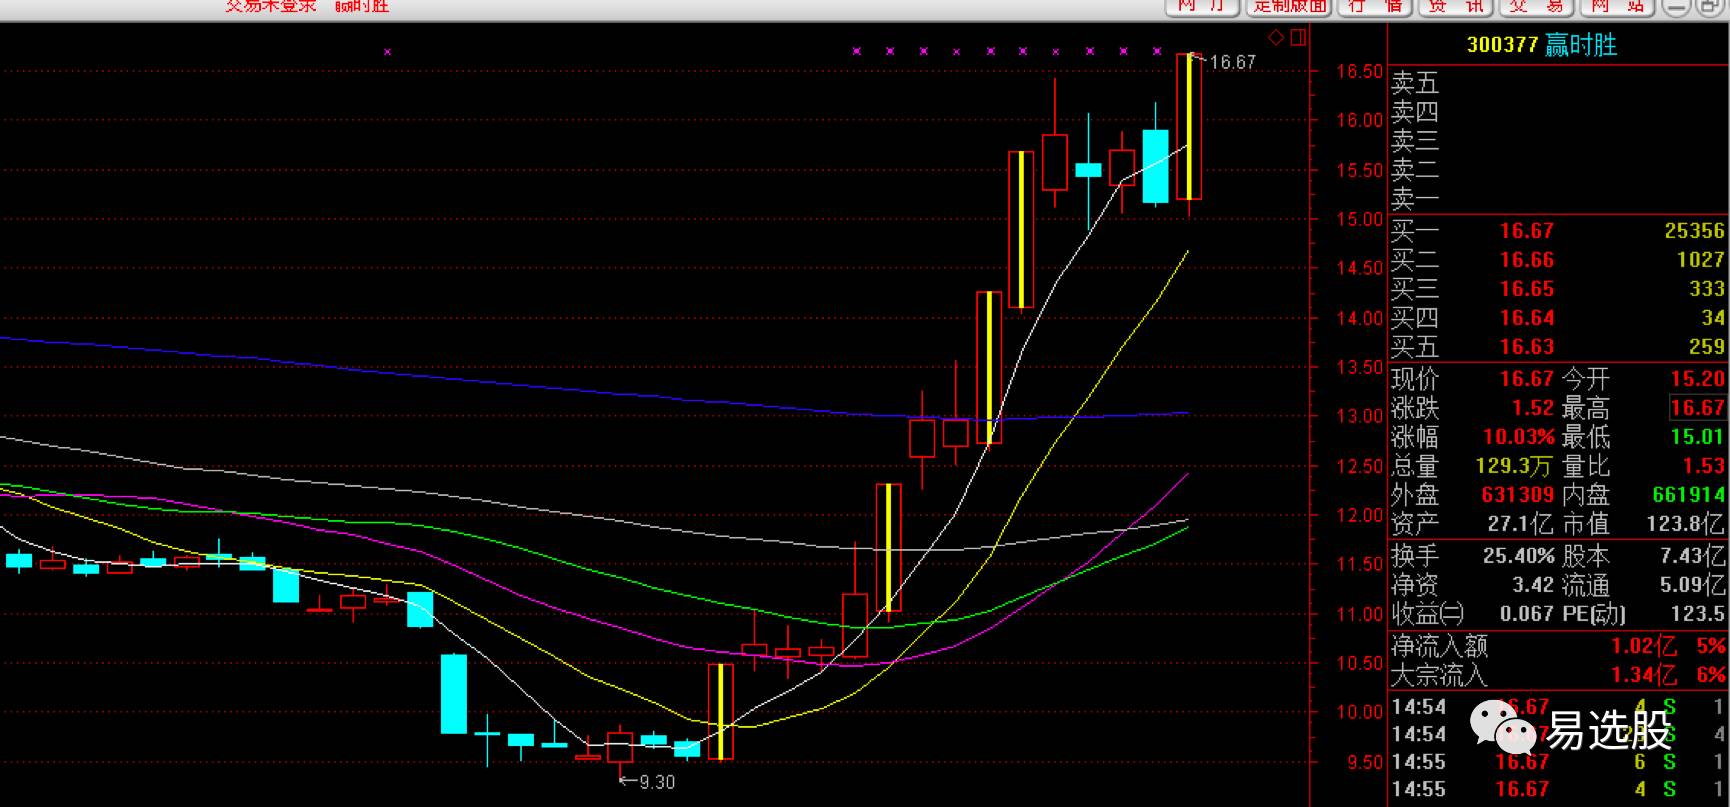Click the red square panel icon beside diamond
Image resolution: width=1730 pixels, height=807 pixels.
point(1298,38)
